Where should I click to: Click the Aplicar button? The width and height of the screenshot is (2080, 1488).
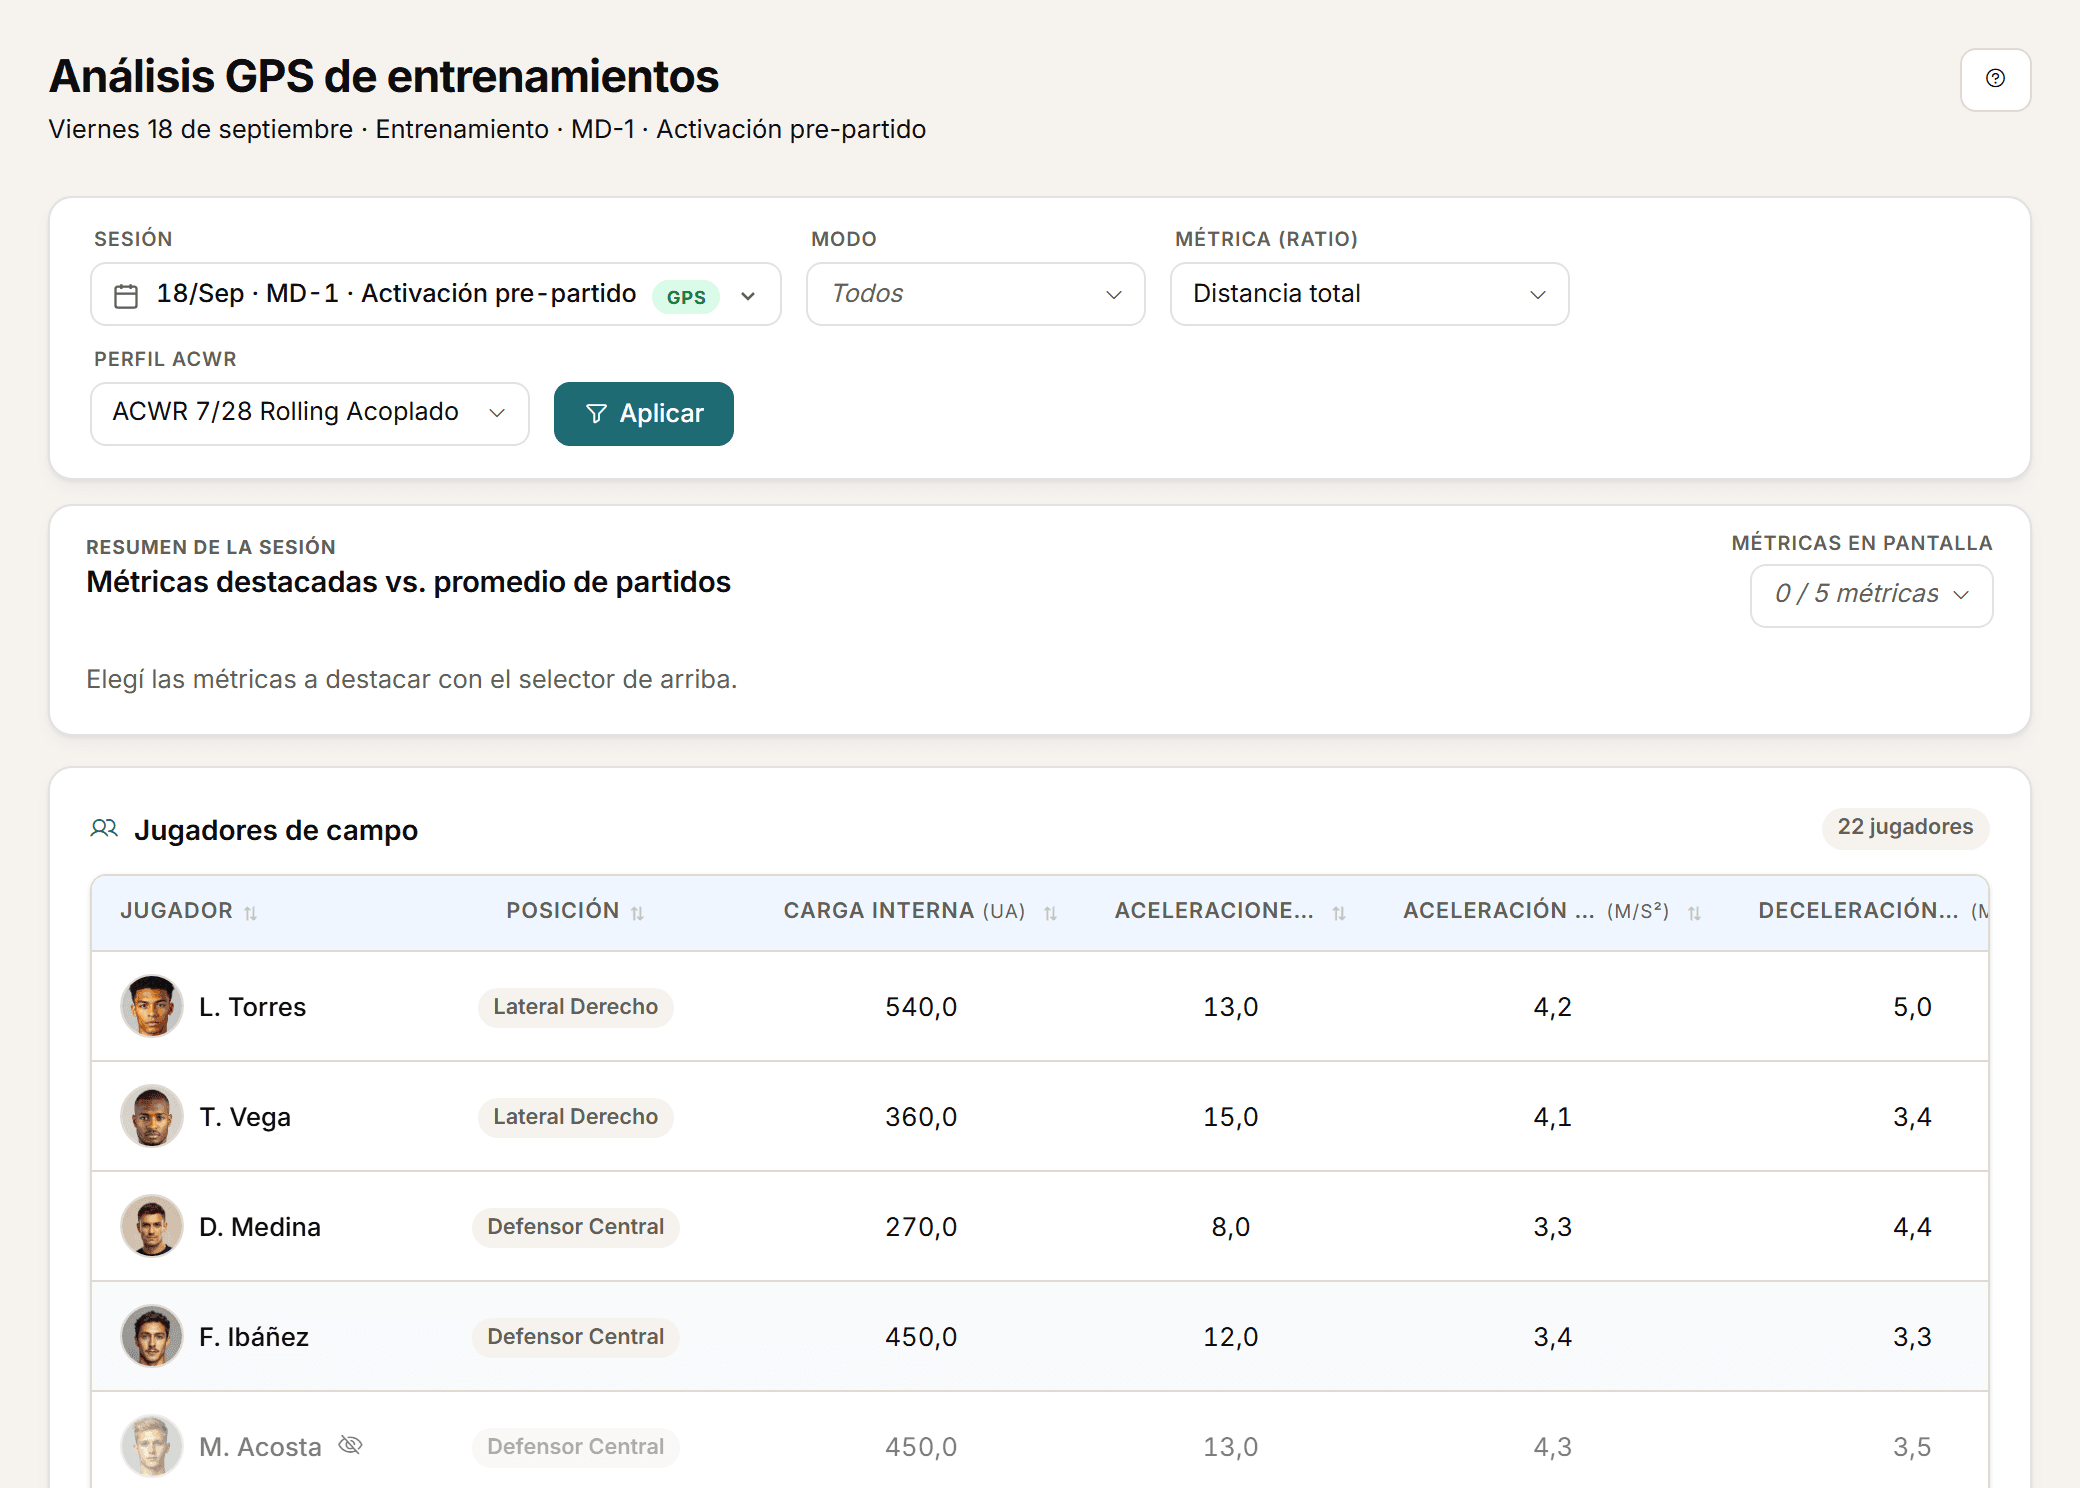click(644, 414)
